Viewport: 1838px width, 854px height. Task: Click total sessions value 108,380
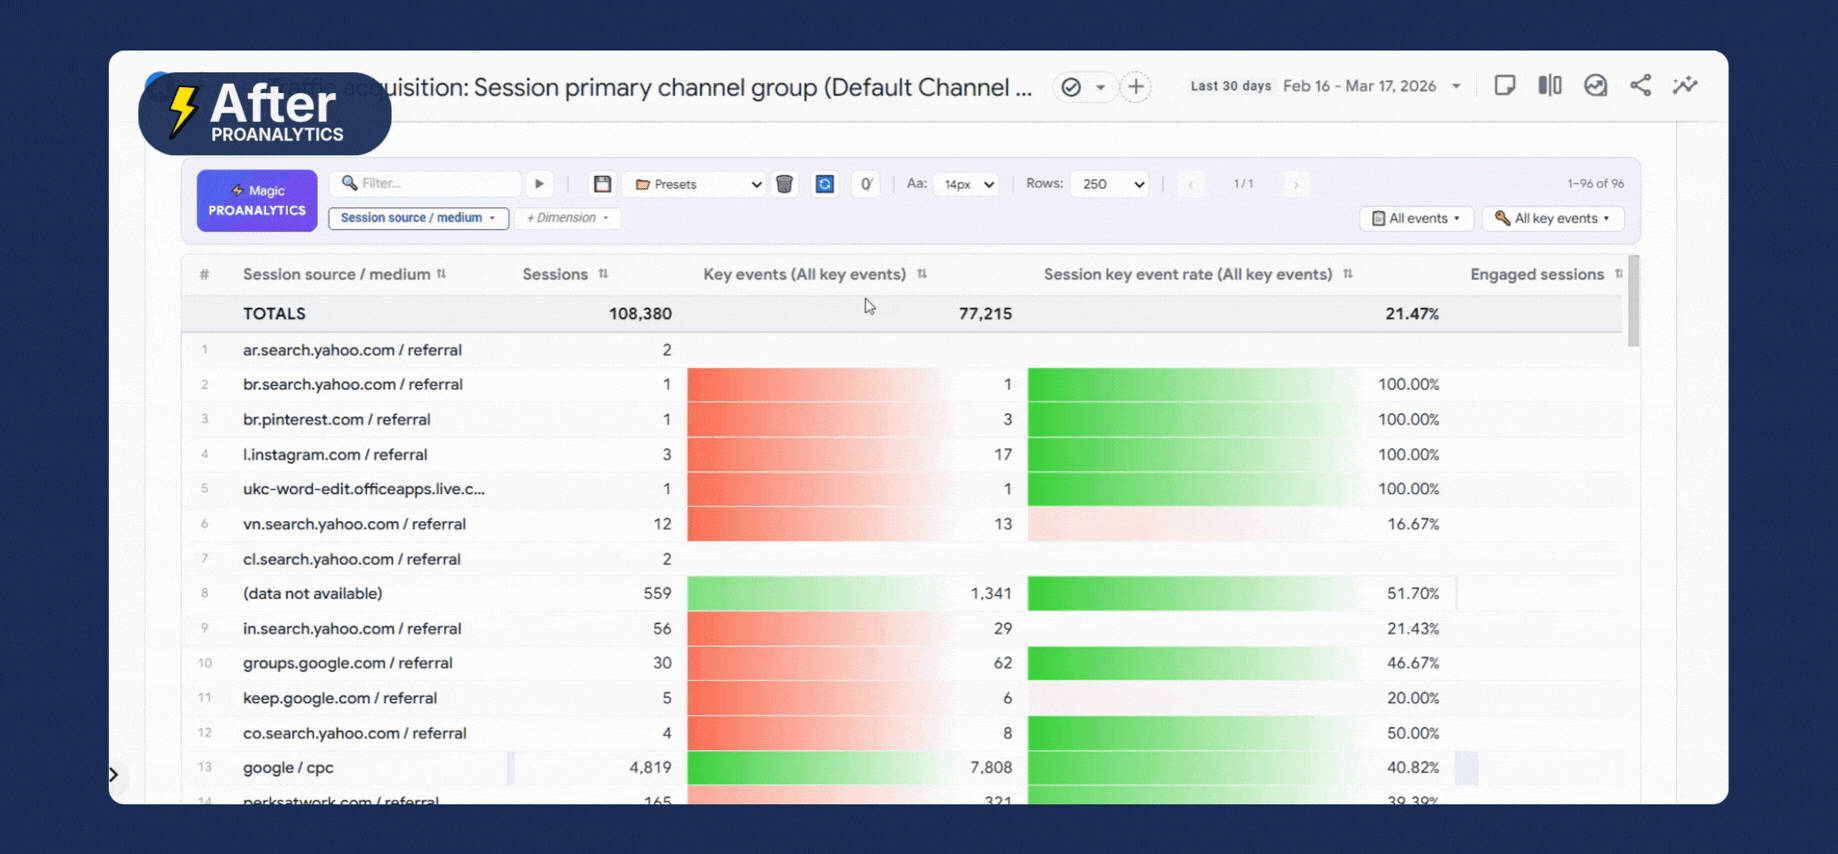click(x=640, y=314)
